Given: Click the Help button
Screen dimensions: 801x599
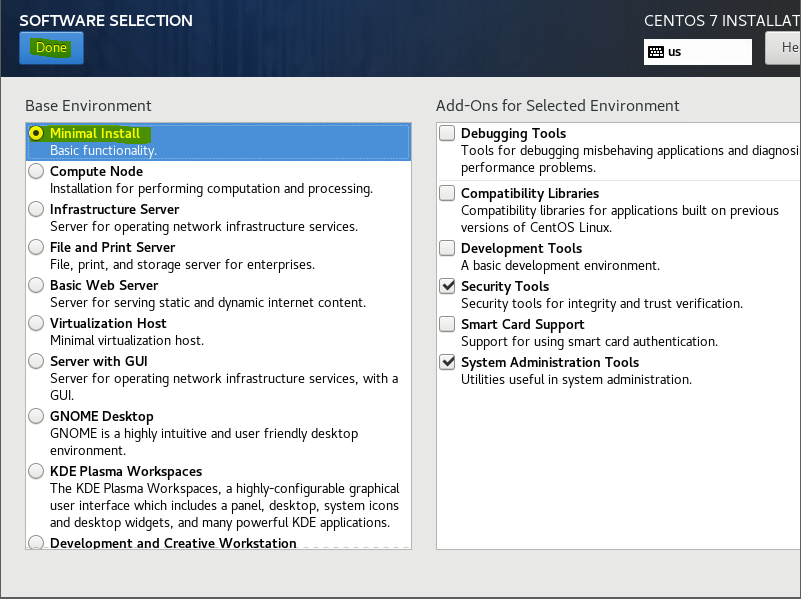Looking at the screenshot, I should [784, 48].
